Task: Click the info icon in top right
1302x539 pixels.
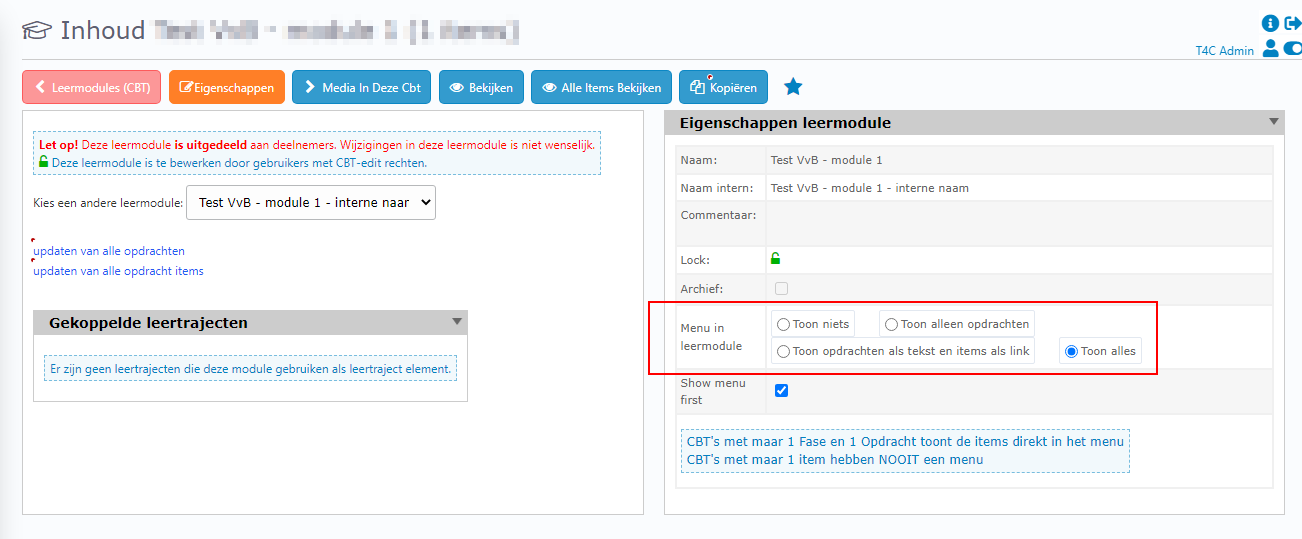Action: (x=1271, y=23)
